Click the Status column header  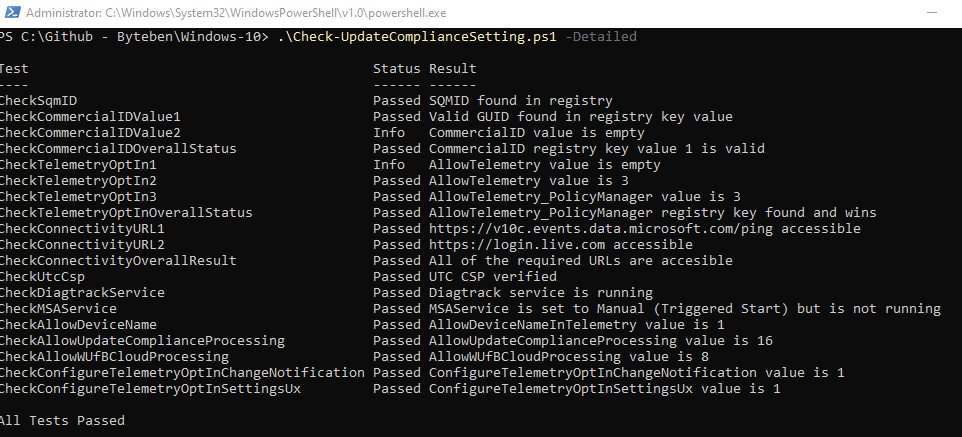click(396, 69)
